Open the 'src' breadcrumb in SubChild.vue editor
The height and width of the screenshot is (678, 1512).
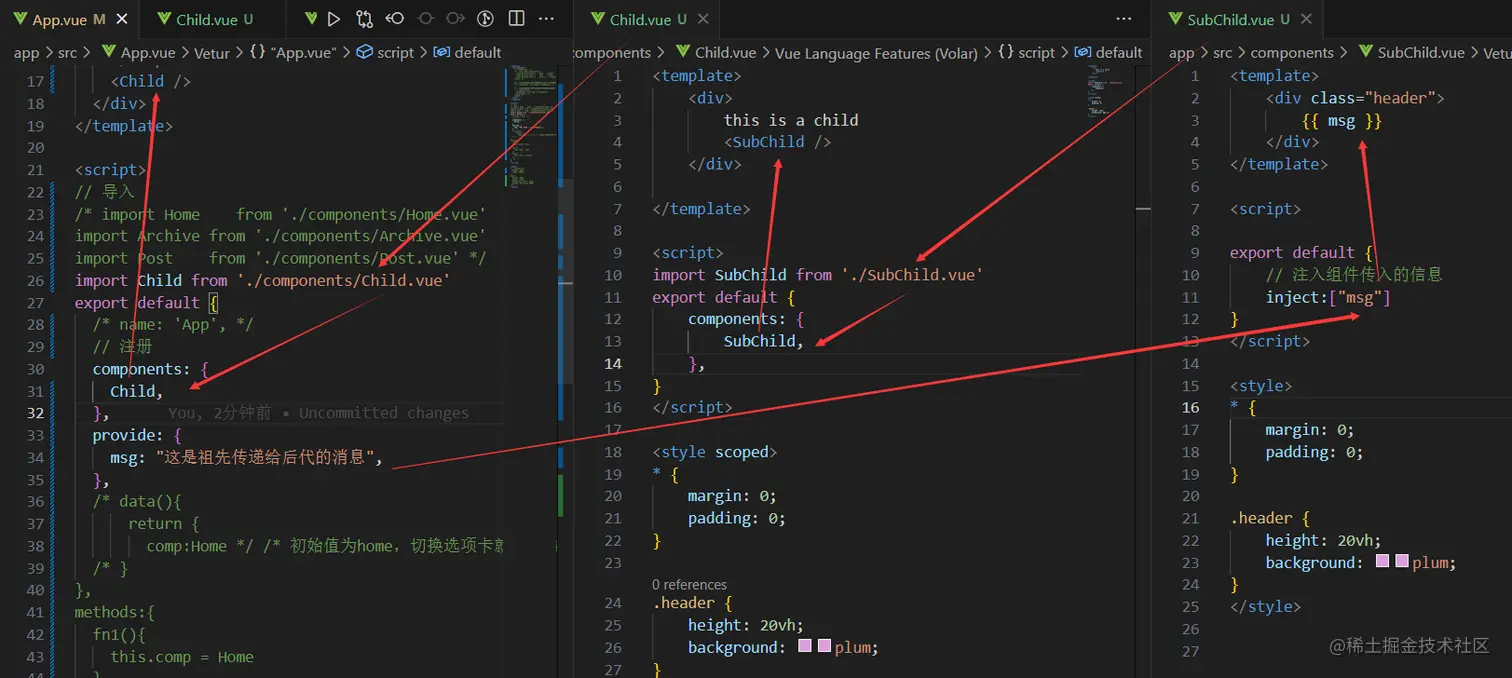[x=1223, y=53]
